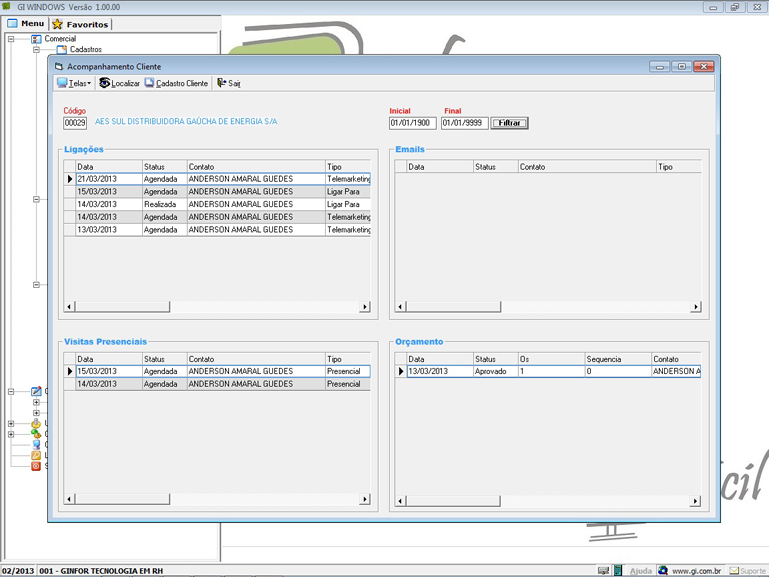Click the orange key icon in tree
Screen dimensions: 769x577
[x=36, y=455]
